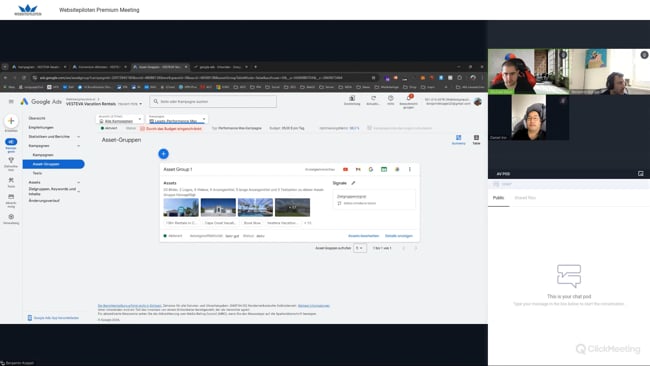650x366 pixels.
Task: Open the account avatar in Google Ads
Action: tap(478, 102)
